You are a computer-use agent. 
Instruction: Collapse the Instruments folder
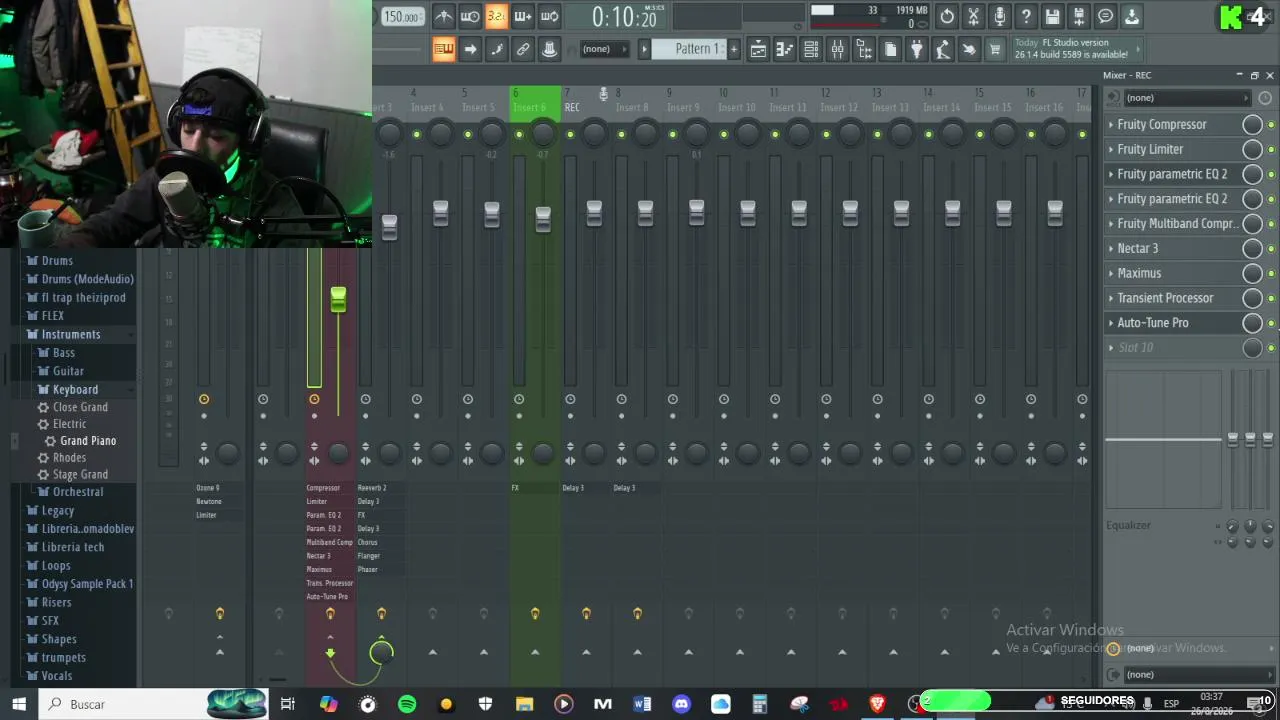point(70,334)
